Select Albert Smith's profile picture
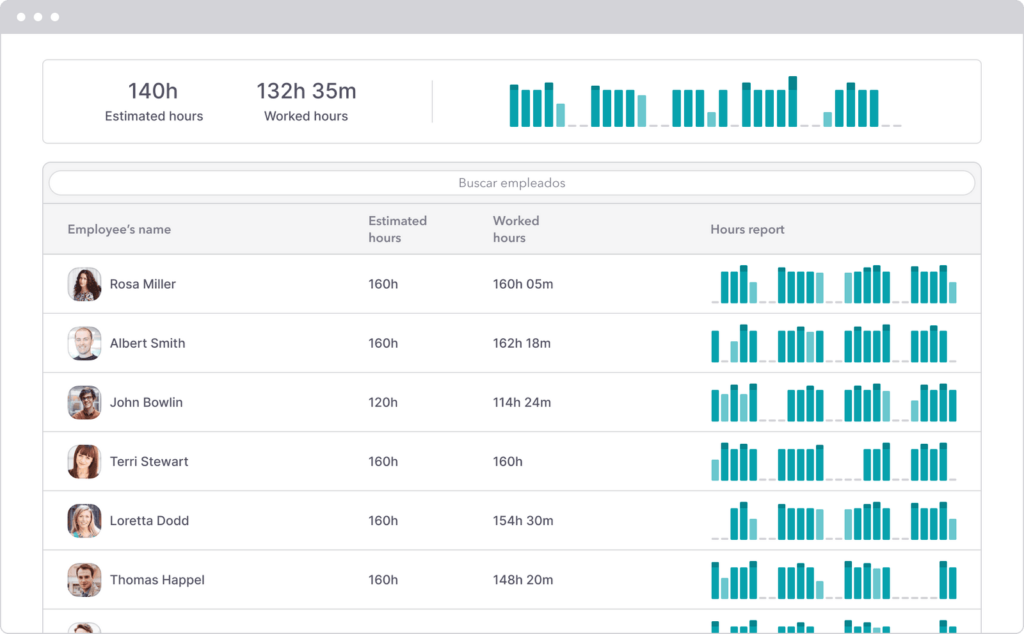Viewport: 1024px width, 634px height. (x=84, y=343)
